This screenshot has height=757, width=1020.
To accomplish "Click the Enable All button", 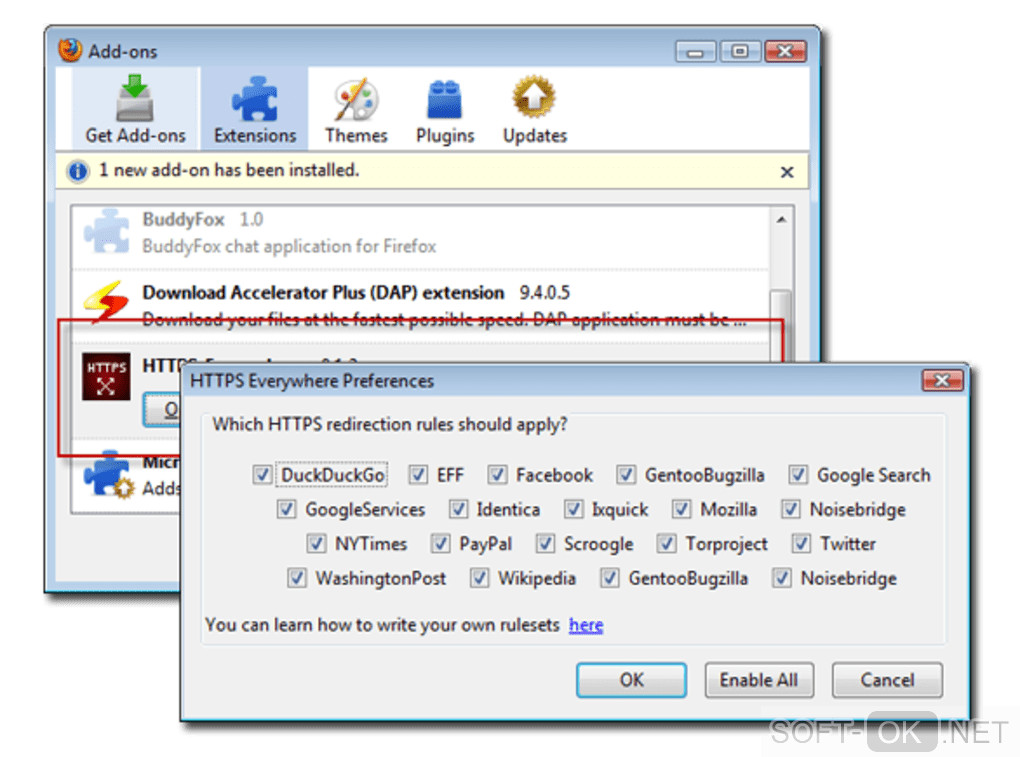I will tap(758, 680).
